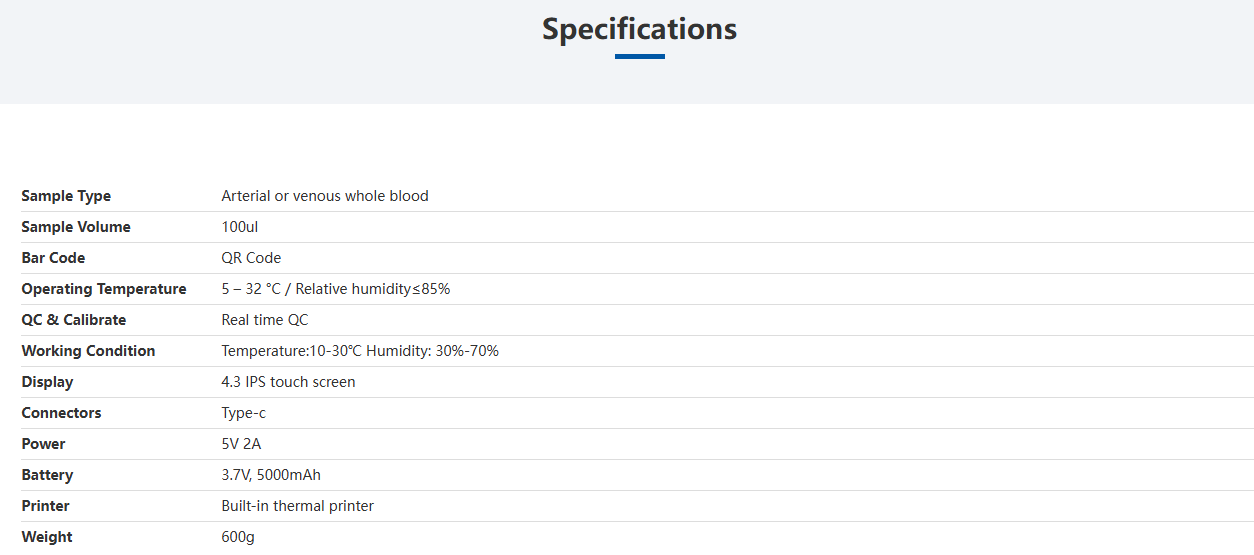Select the Operating Temperature label
Screen dimensions: 1254x555
pos(104,289)
